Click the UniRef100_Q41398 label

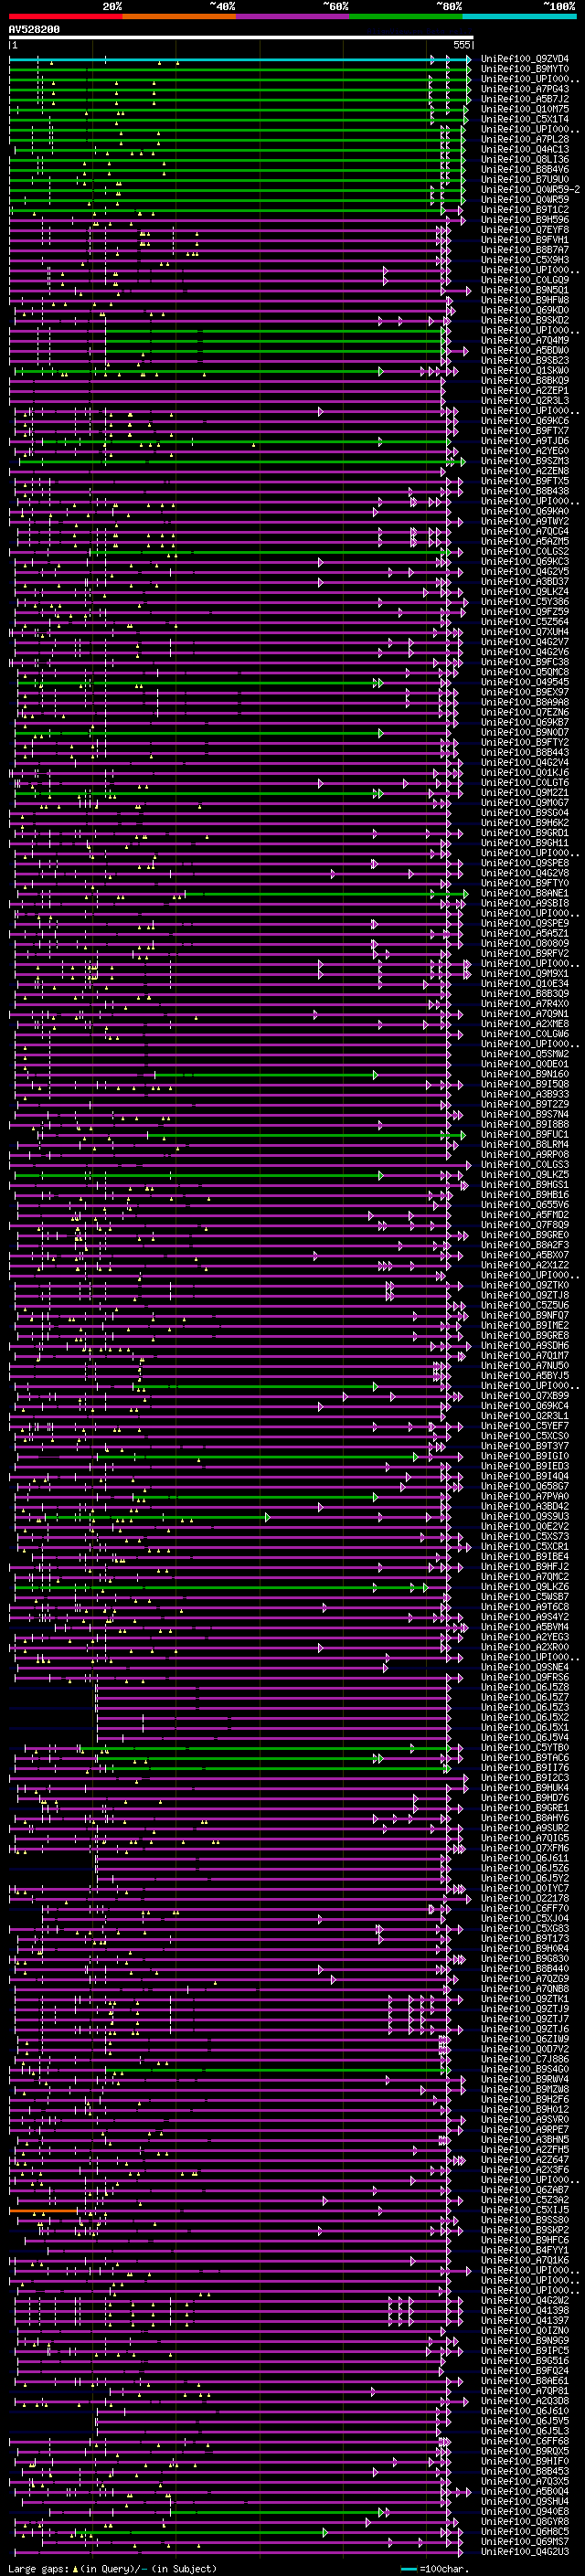tap(525, 2310)
